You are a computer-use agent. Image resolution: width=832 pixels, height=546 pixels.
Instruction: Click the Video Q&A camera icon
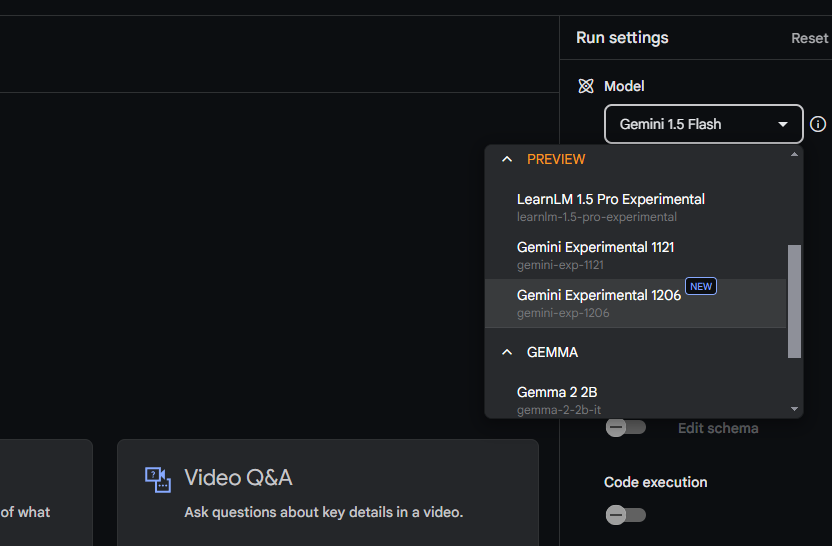158,479
